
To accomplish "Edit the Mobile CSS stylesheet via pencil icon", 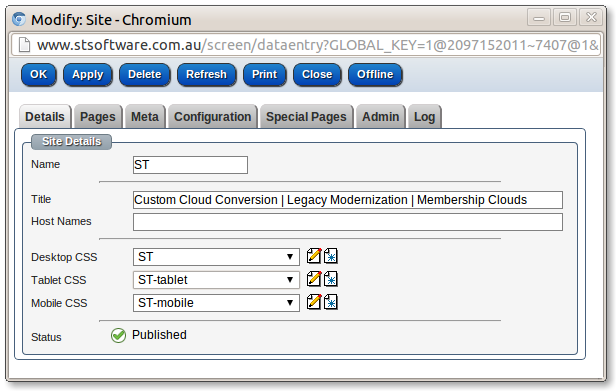I will tap(314, 302).
